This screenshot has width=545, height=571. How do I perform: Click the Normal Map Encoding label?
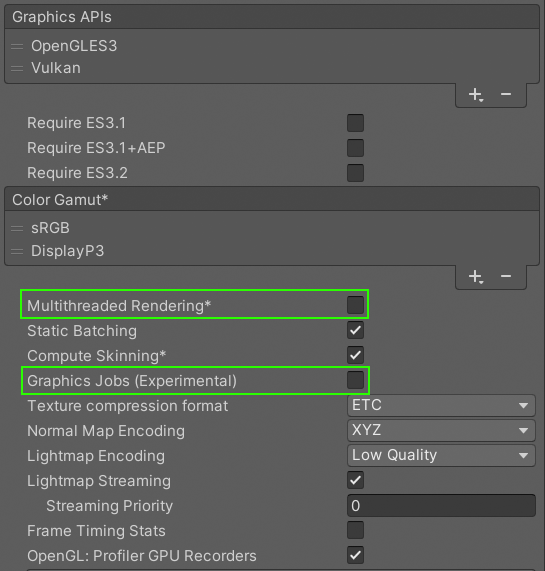[x=106, y=431]
